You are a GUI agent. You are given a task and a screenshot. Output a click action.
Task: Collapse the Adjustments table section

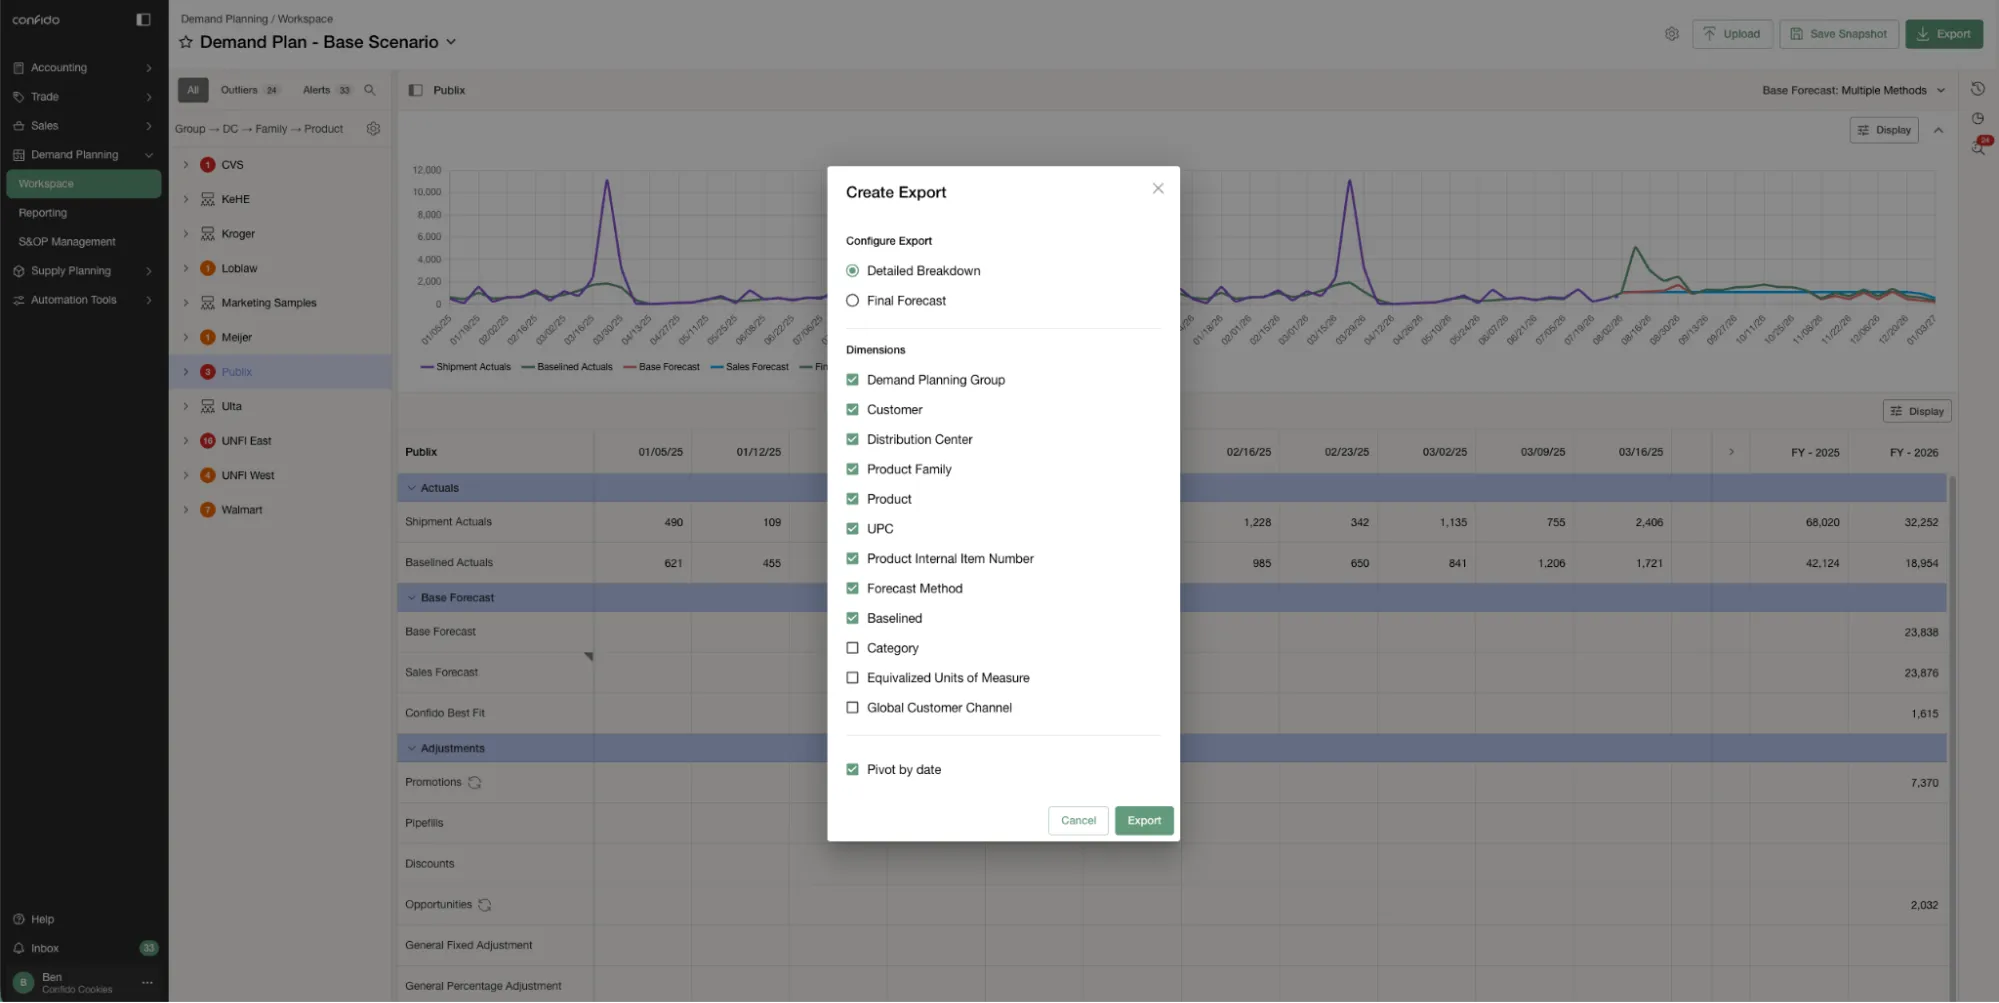[412, 749]
